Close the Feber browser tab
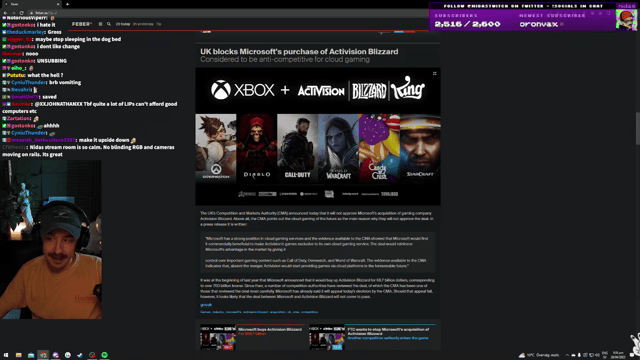The height and width of the screenshot is (360, 640). click(58, 4)
